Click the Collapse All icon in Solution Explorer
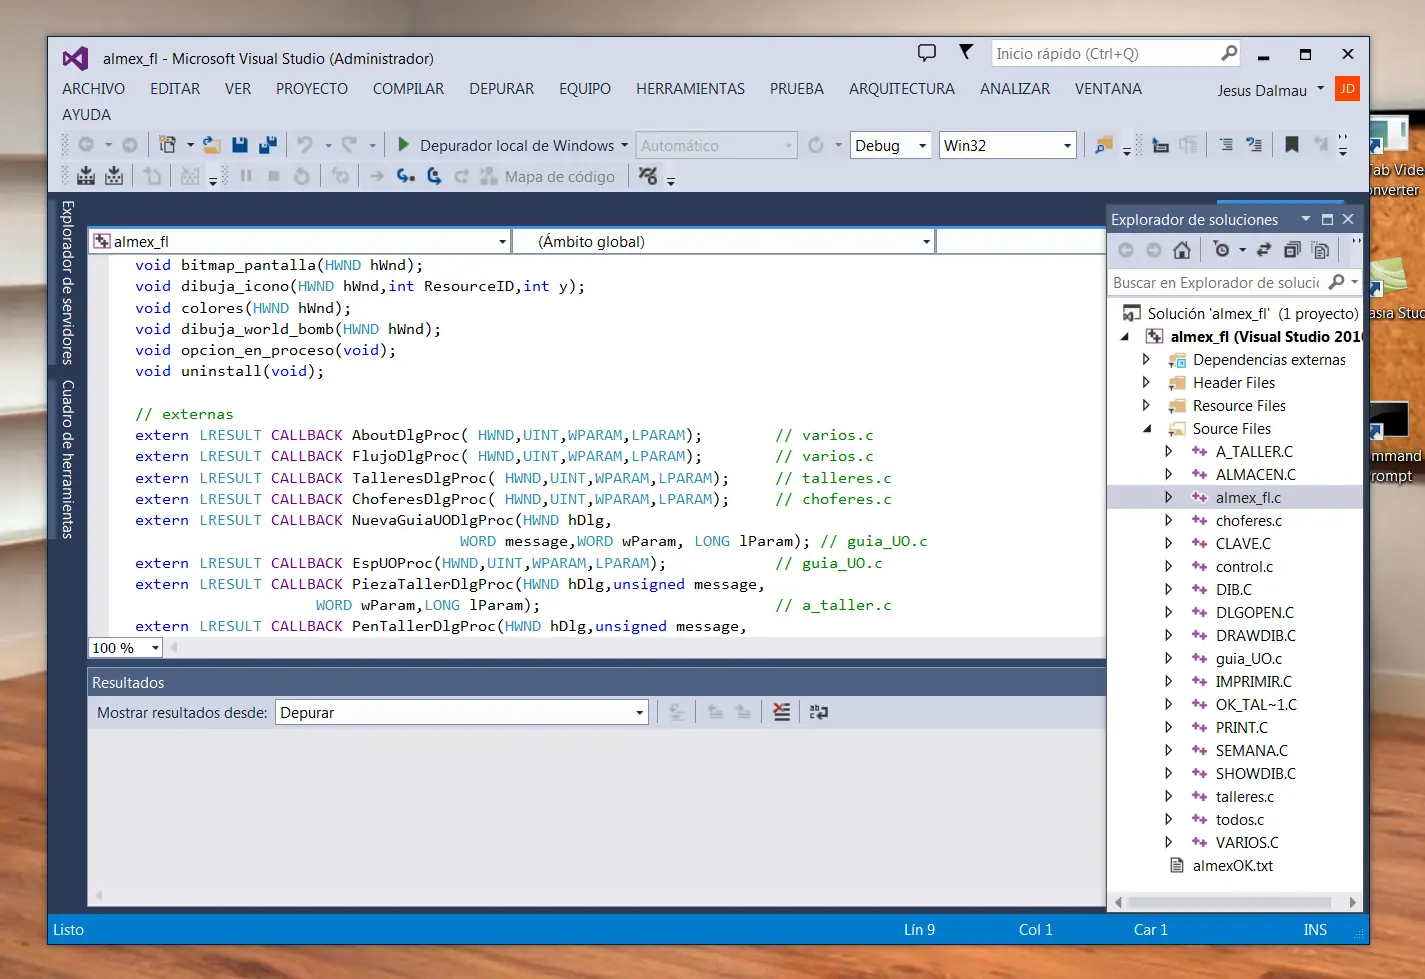 (1292, 249)
